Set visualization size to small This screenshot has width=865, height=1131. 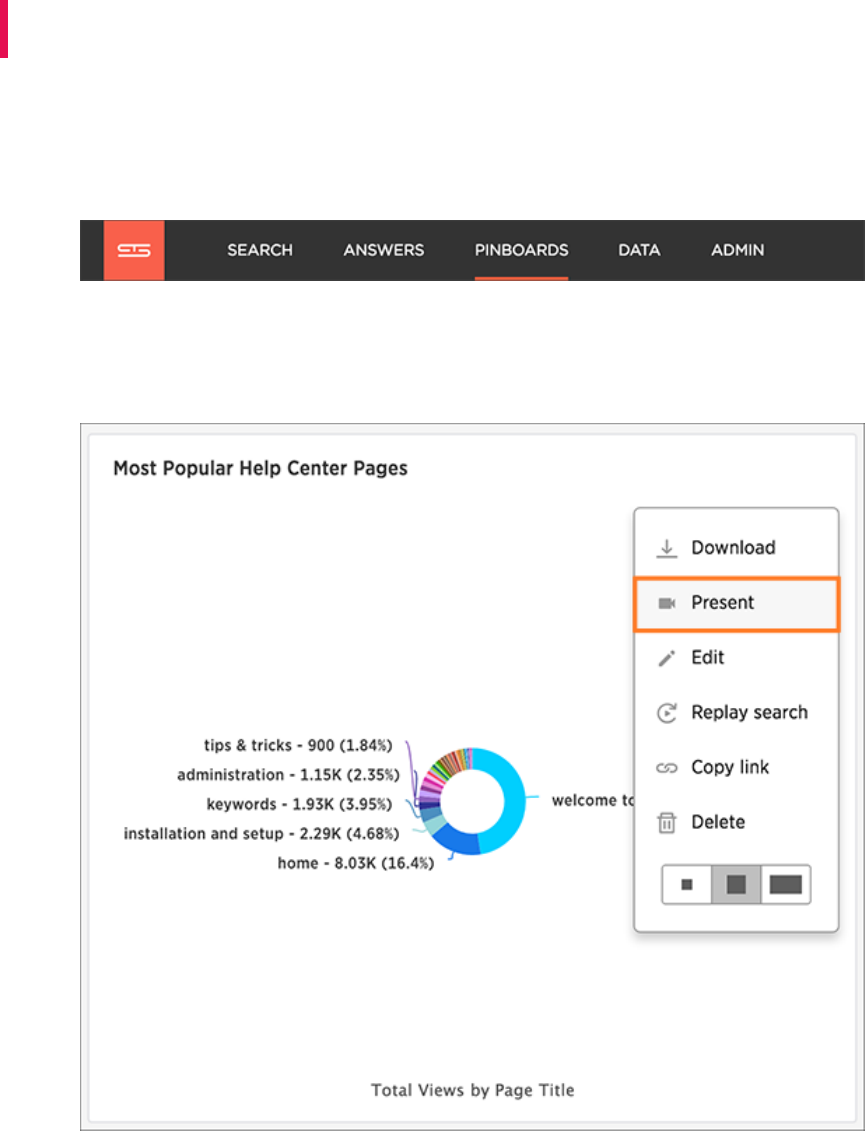pyautogui.click(x=687, y=884)
